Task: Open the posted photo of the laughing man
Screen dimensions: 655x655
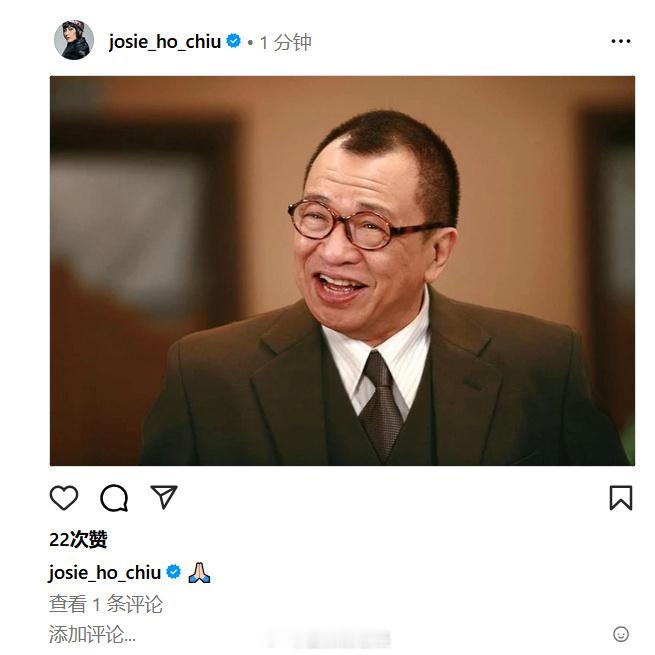Action: click(x=342, y=271)
